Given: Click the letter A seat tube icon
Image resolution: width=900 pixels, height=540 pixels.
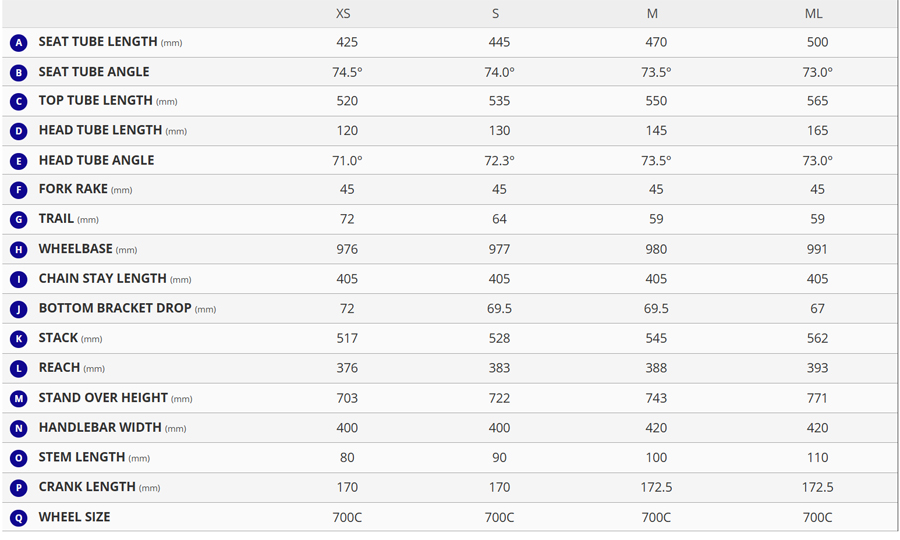Looking at the screenshot, I should (18, 43).
